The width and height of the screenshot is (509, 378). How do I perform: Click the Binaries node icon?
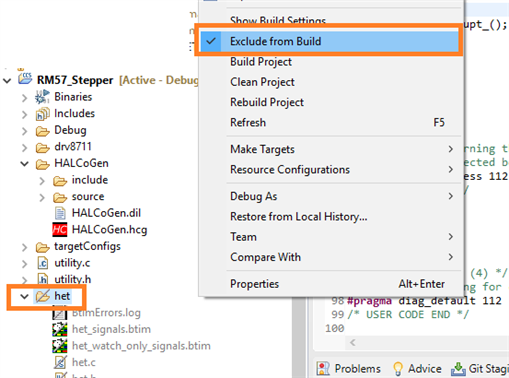42,97
